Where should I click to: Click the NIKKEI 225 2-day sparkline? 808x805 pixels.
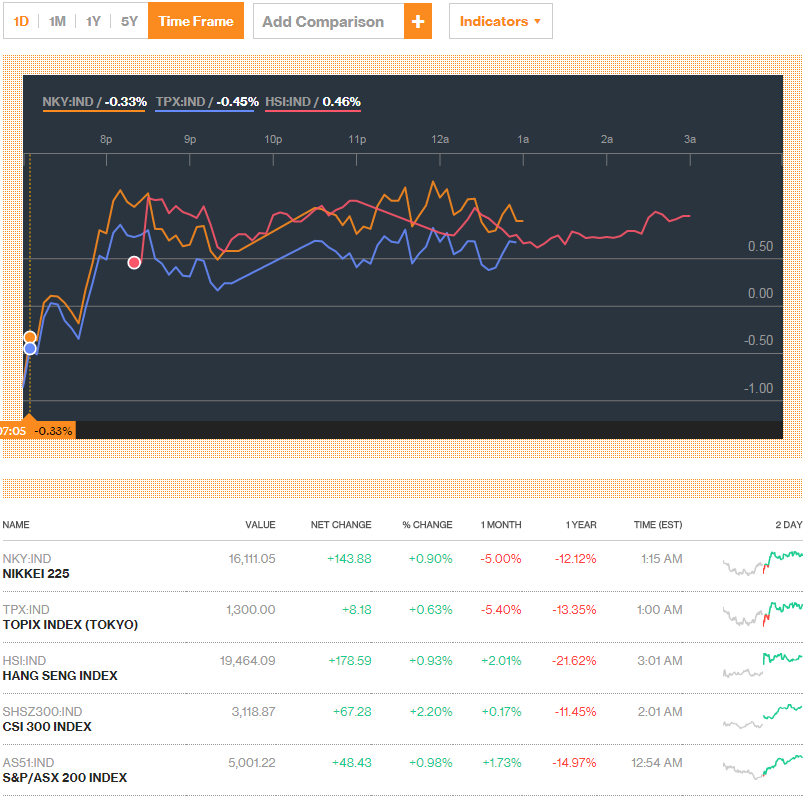point(763,563)
